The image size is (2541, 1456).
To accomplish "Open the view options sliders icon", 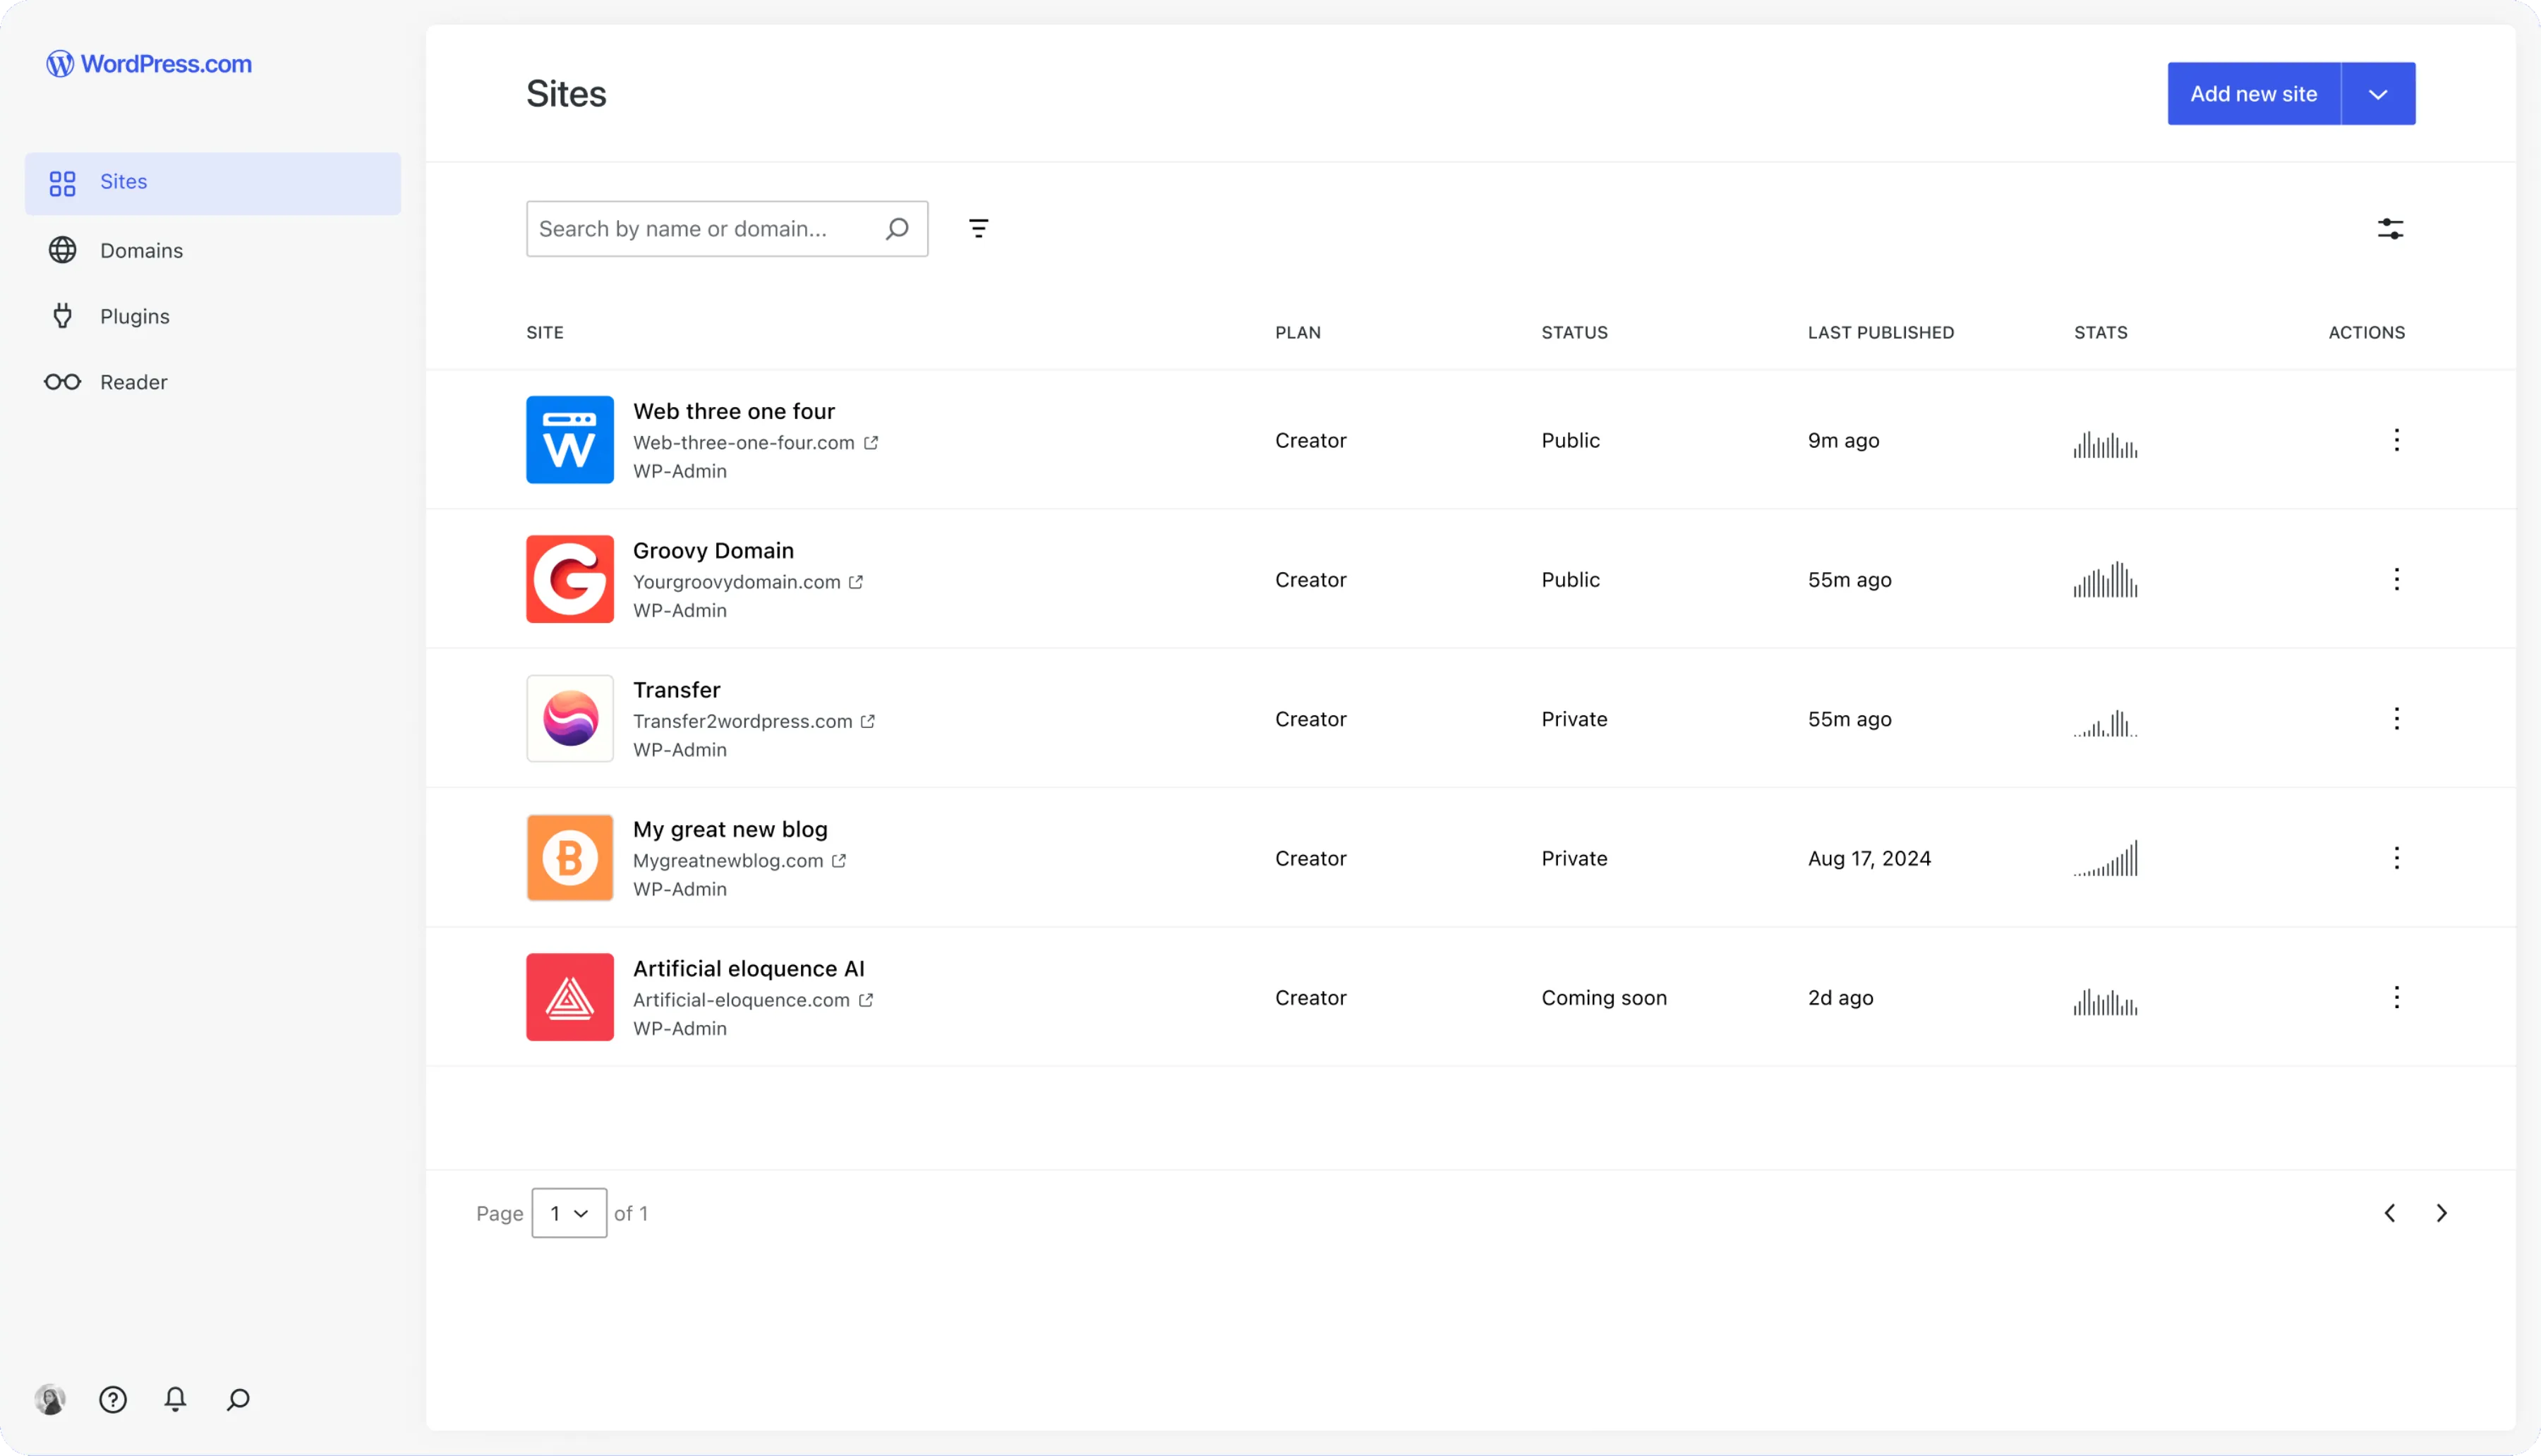I will click(x=2390, y=229).
